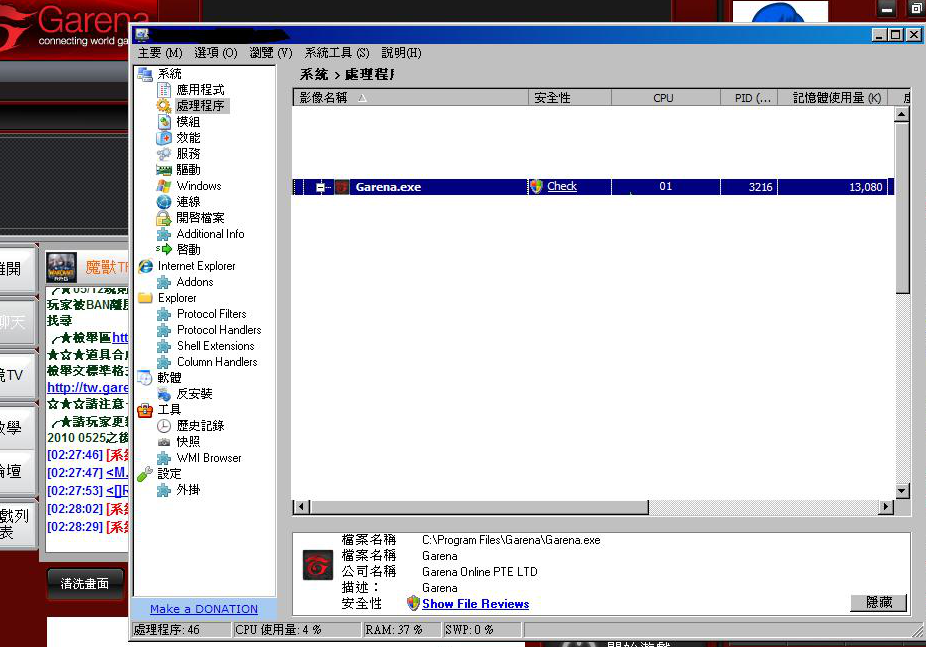Open the 連線 globe icon

click(x=164, y=202)
